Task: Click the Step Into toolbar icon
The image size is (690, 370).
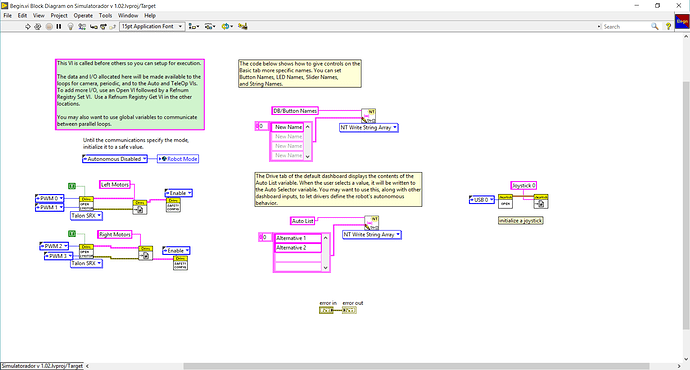Action: point(93,26)
